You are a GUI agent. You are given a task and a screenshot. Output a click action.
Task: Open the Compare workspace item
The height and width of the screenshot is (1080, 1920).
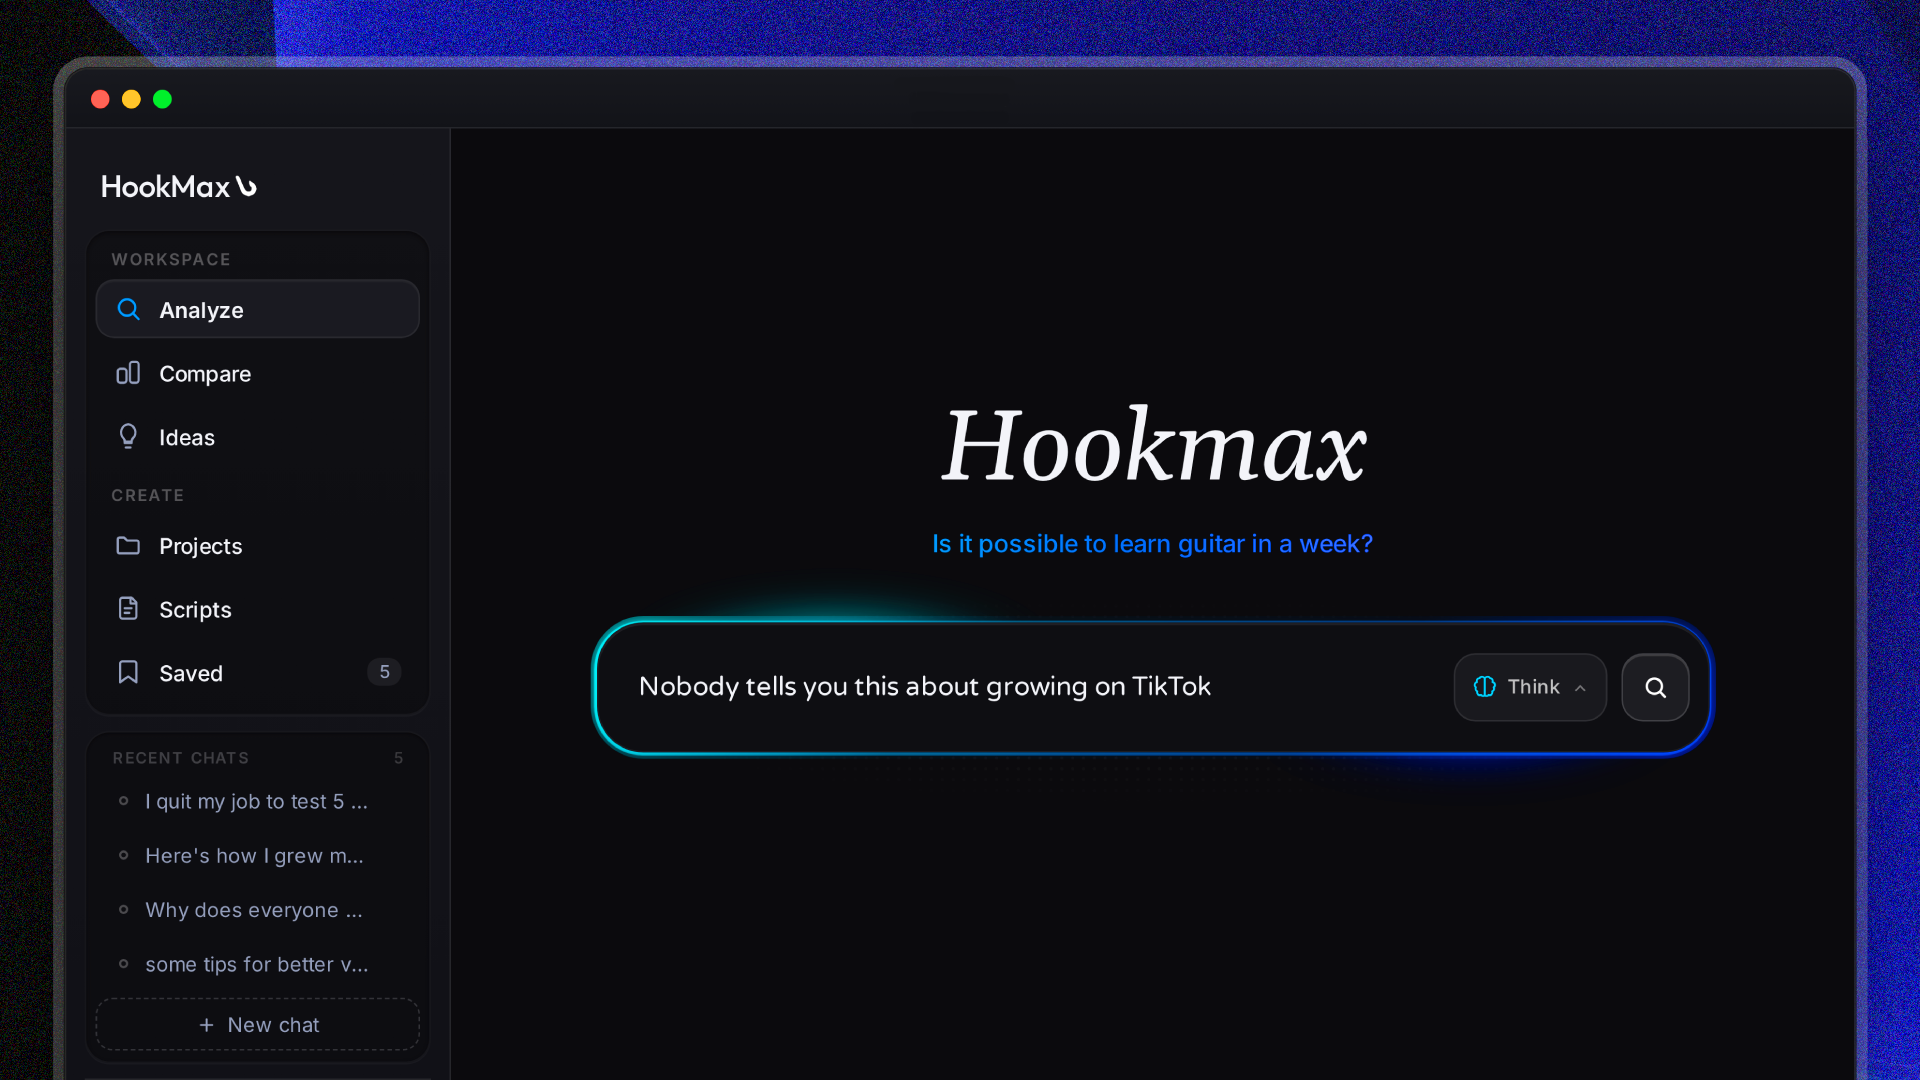point(257,373)
